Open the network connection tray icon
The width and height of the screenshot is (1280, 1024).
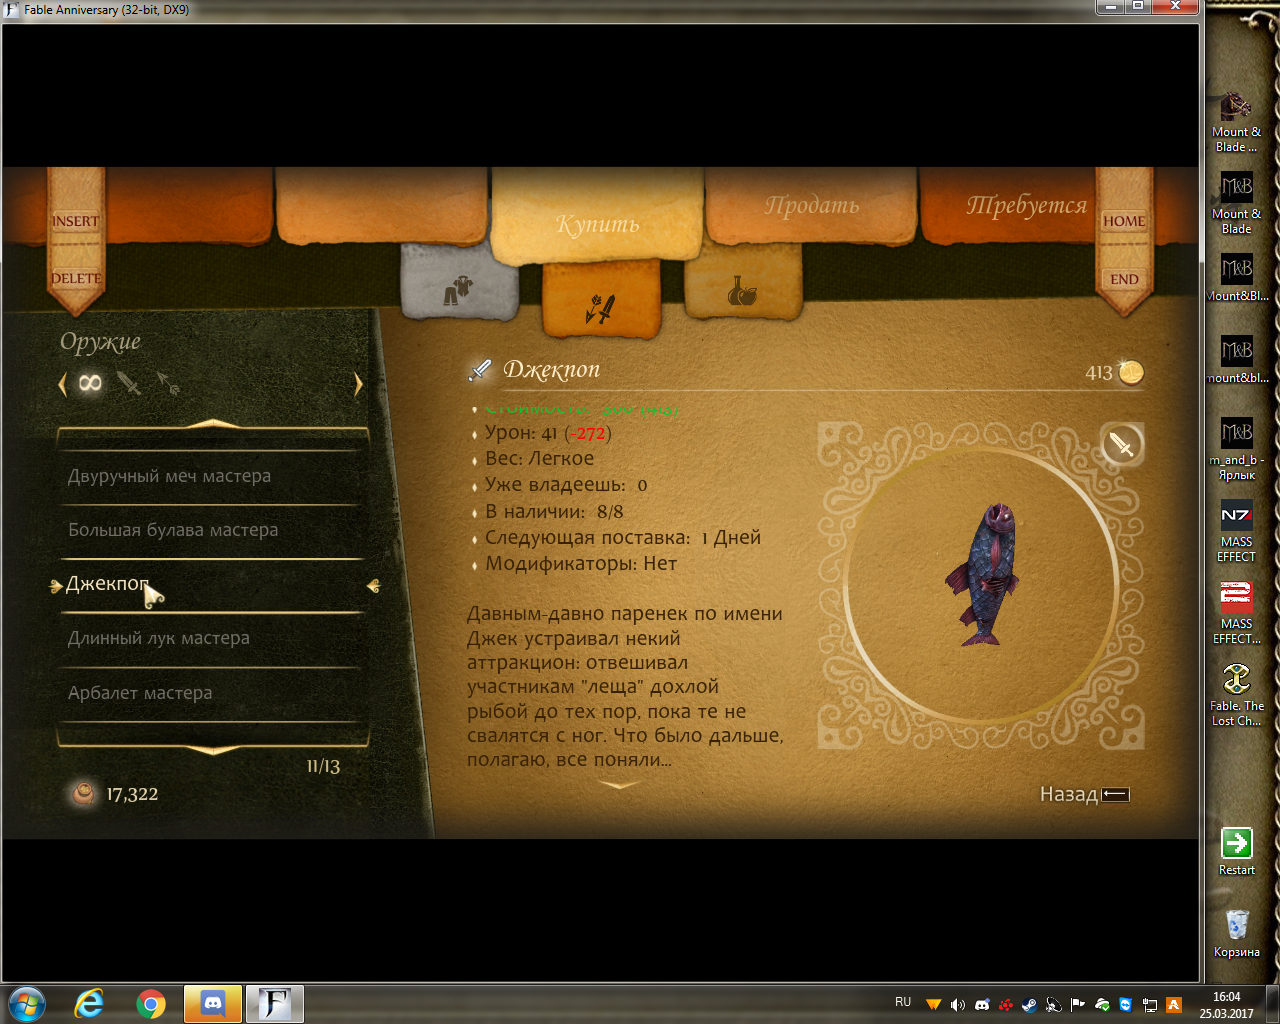coord(1149,1005)
